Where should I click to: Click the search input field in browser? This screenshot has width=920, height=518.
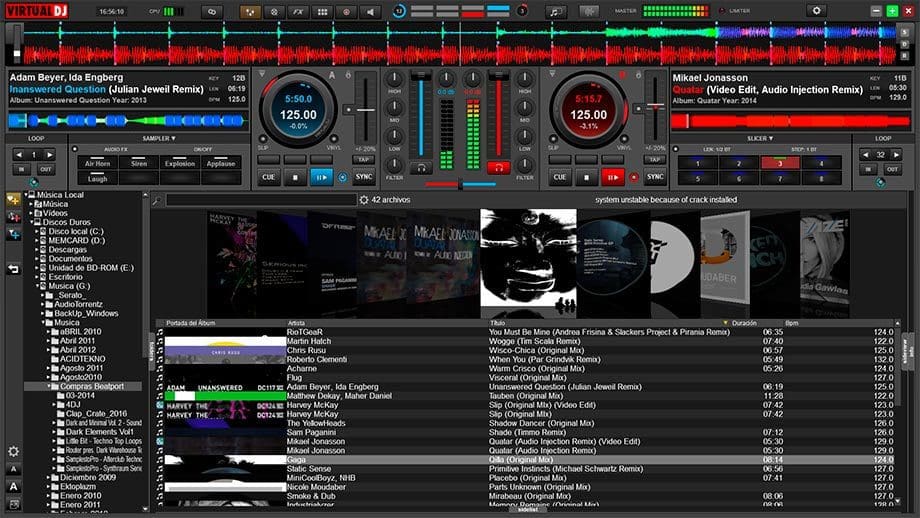[261, 200]
